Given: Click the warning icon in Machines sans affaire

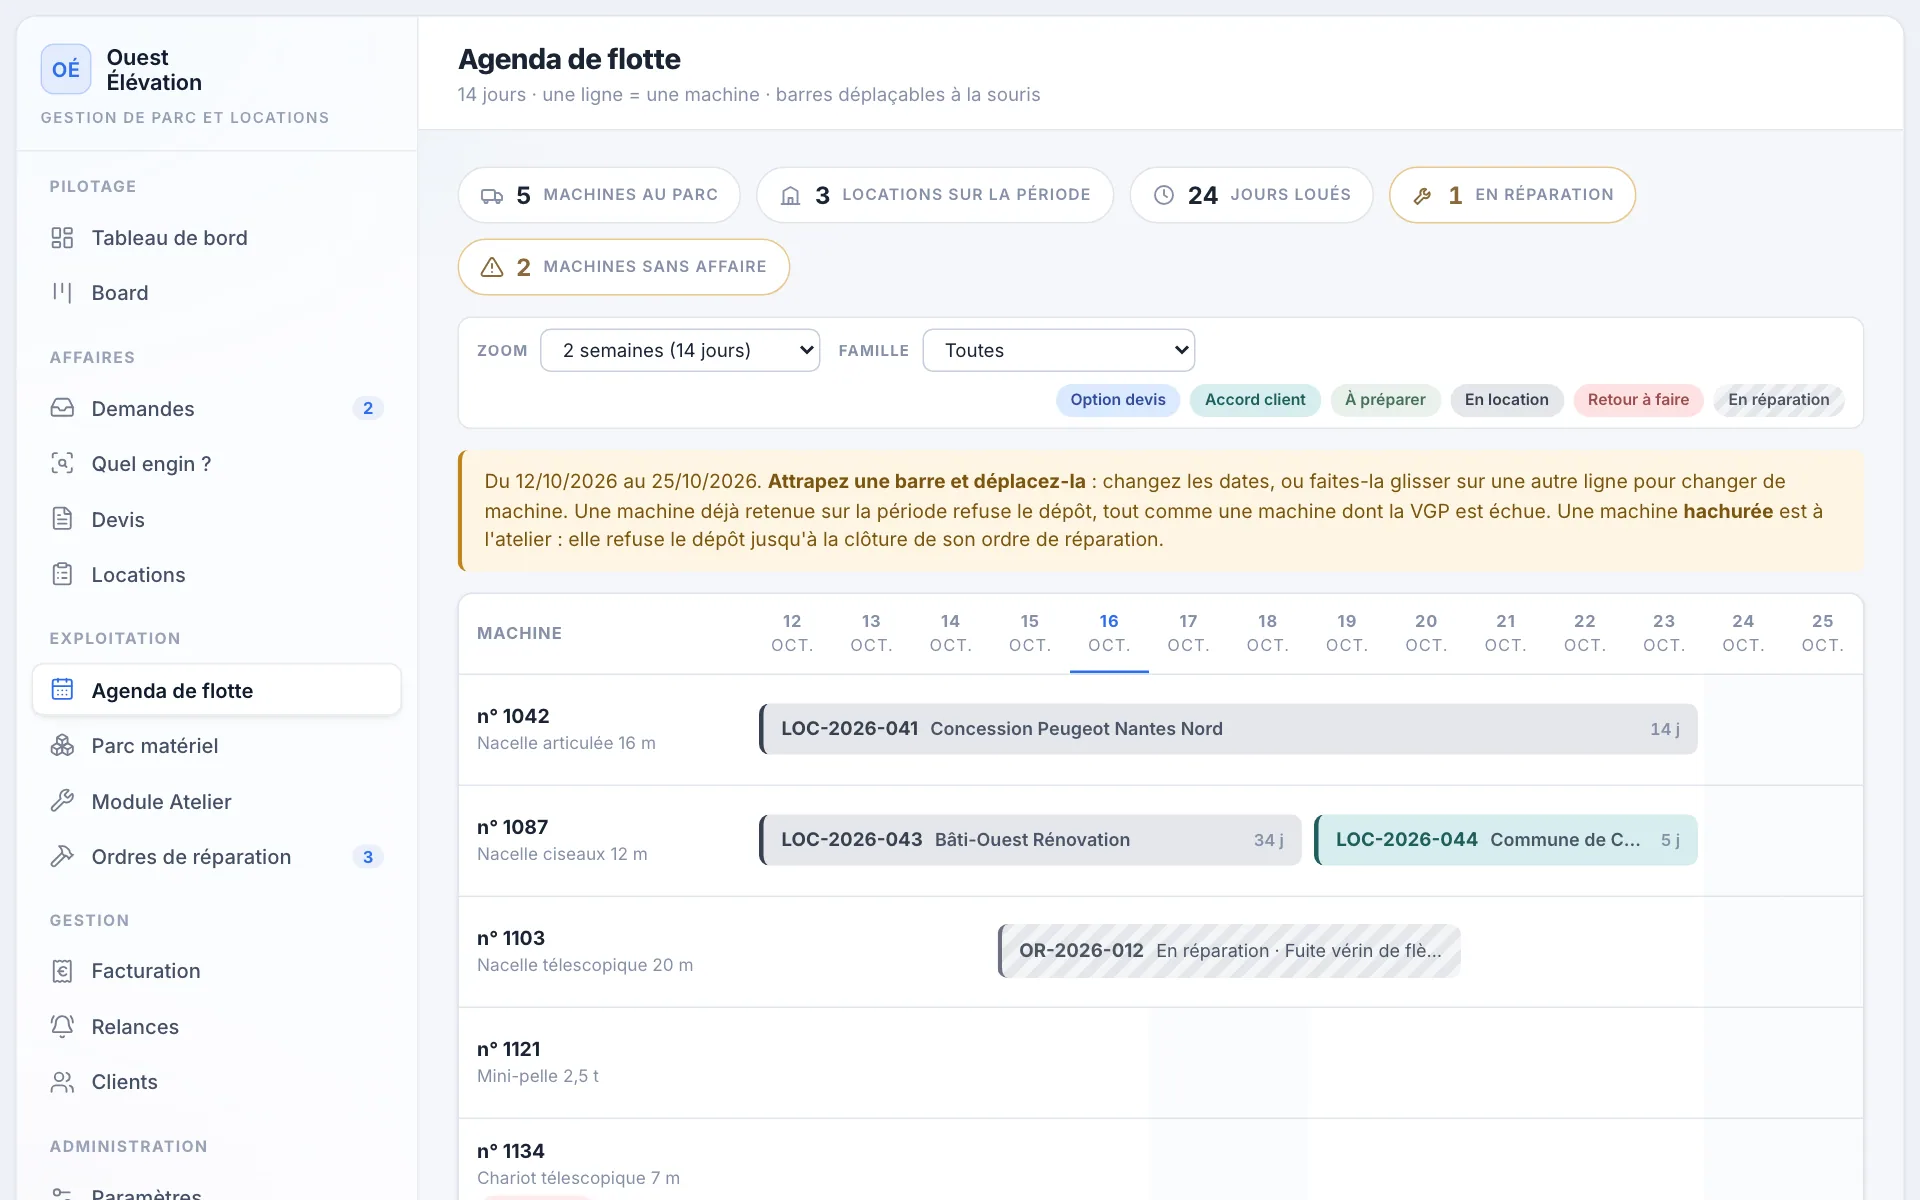Looking at the screenshot, I should coord(492,267).
